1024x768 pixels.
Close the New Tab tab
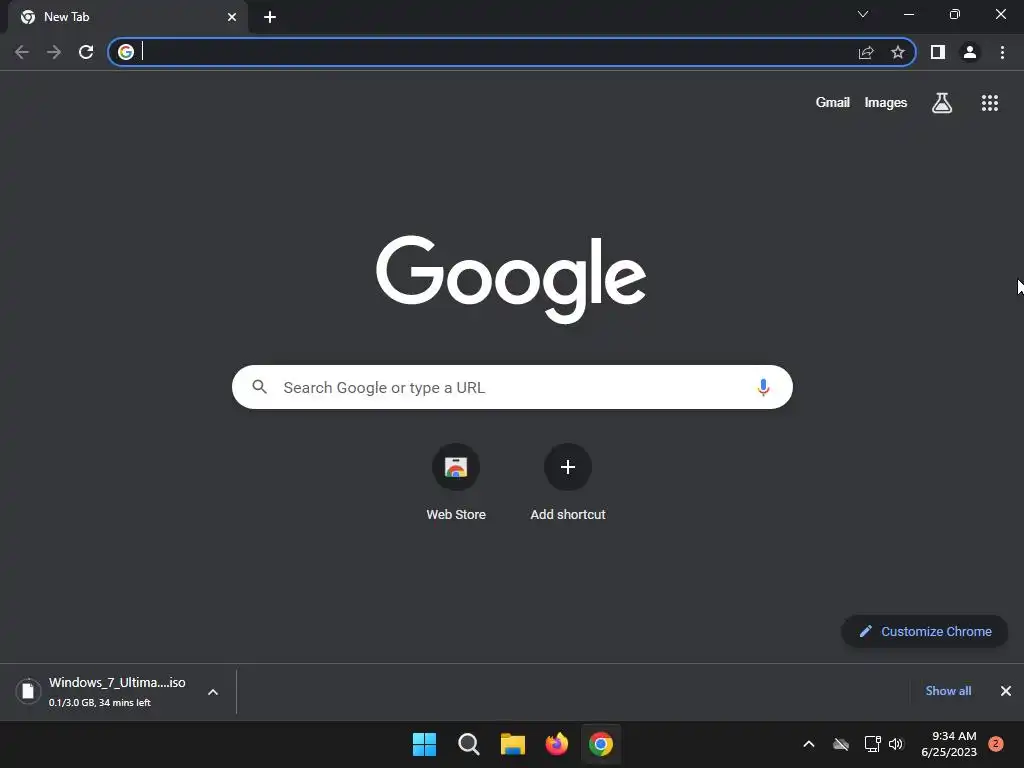click(232, 17)
